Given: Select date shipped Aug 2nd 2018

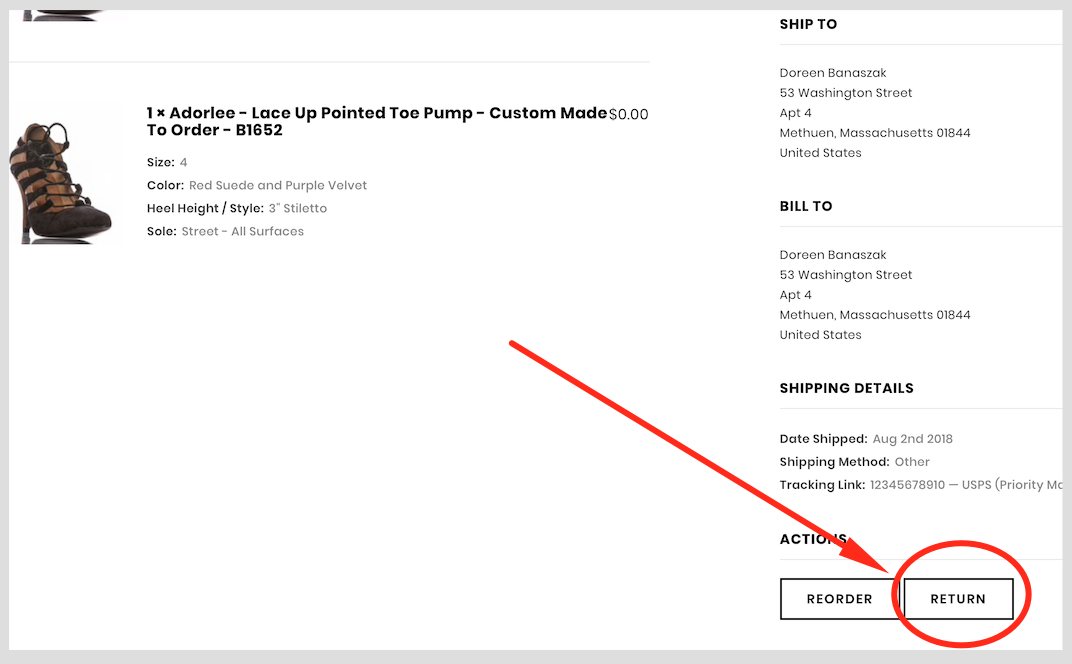Looking at the screenshot, I should [912, 439].
